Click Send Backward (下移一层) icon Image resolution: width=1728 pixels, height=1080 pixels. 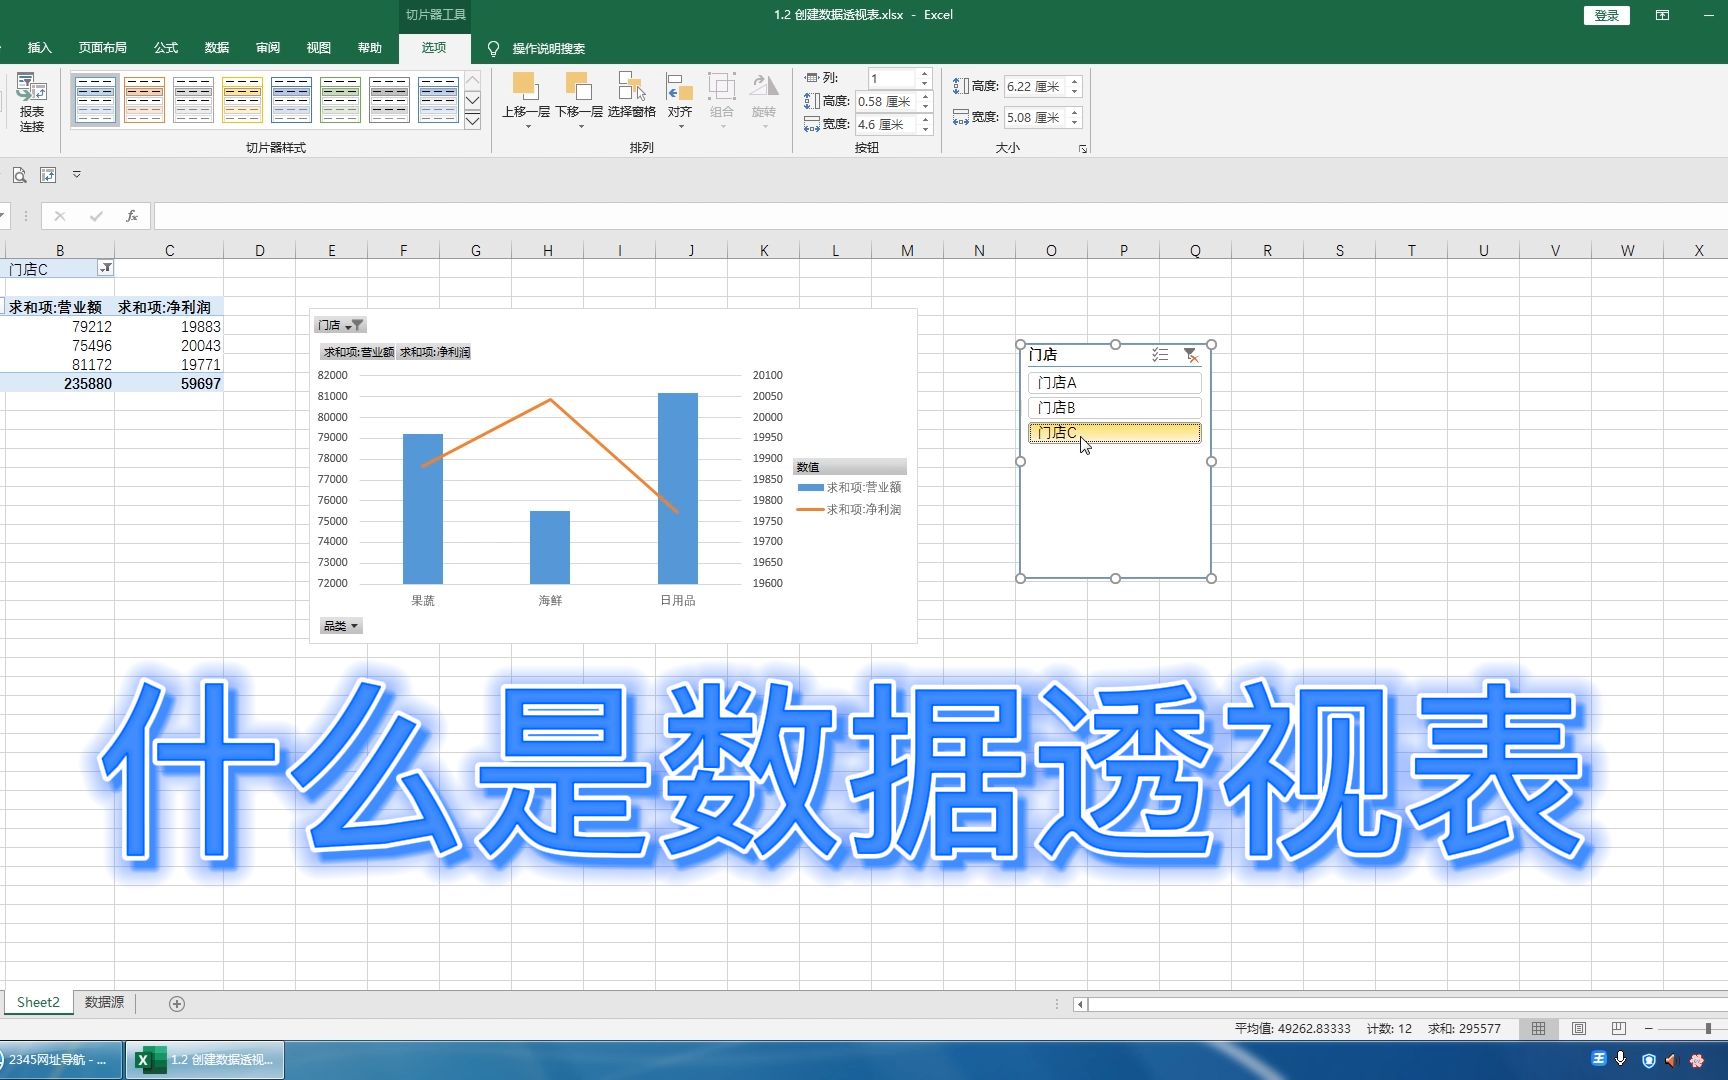coord(578,87)
